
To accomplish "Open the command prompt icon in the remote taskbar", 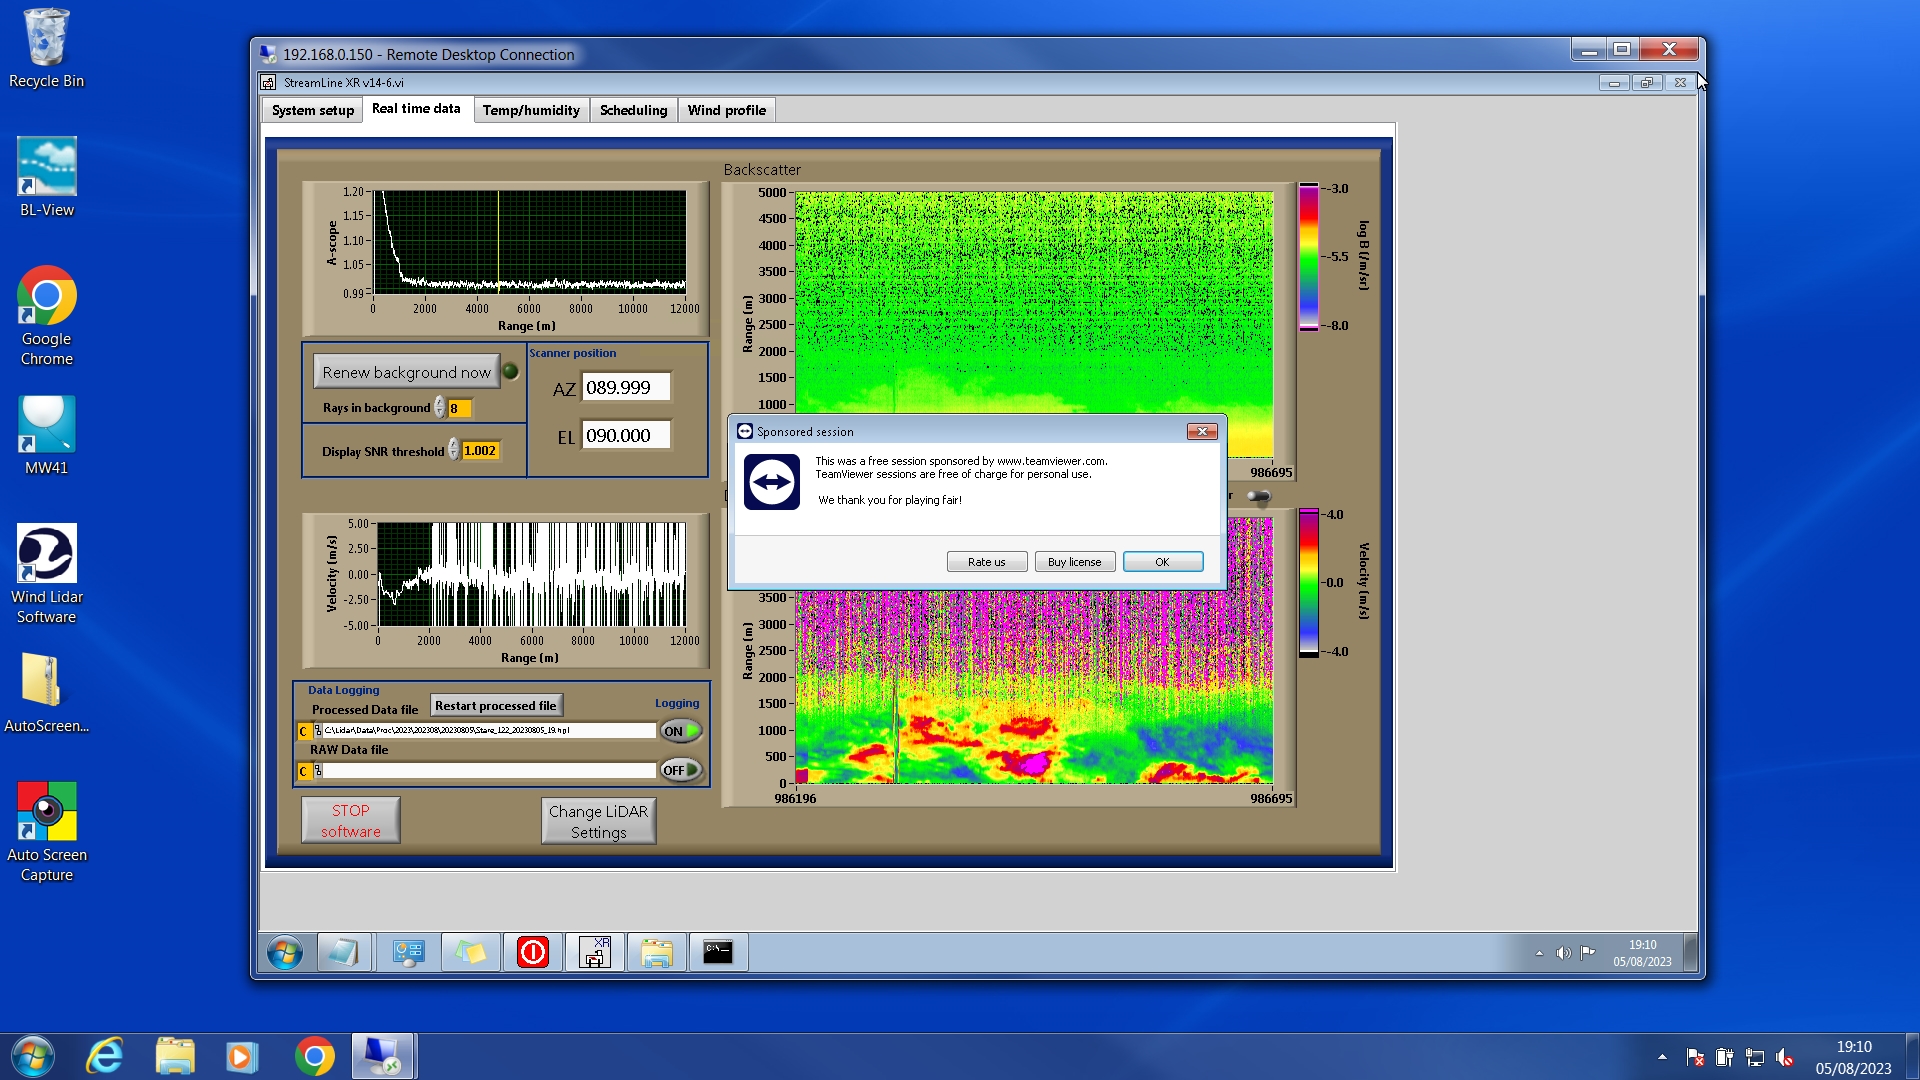I will 718,952.
